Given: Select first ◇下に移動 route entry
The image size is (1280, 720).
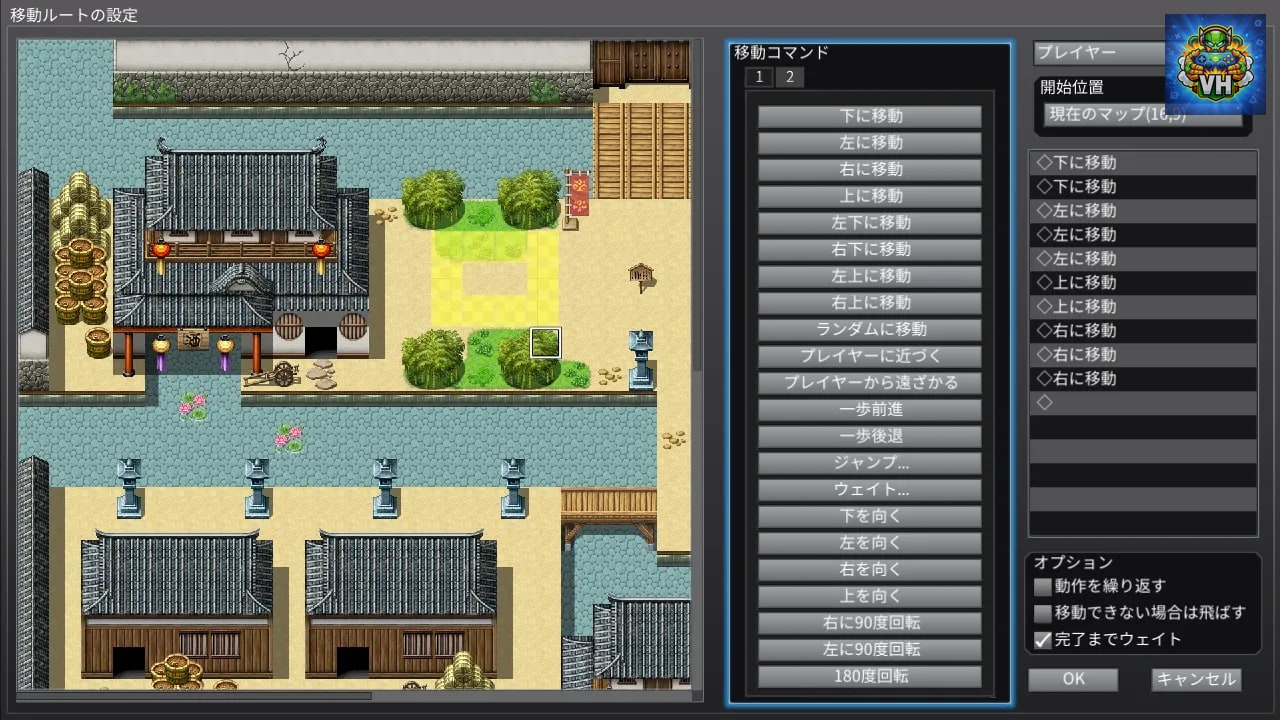Looking at the screenshot, I should (x=1143, y=162).
